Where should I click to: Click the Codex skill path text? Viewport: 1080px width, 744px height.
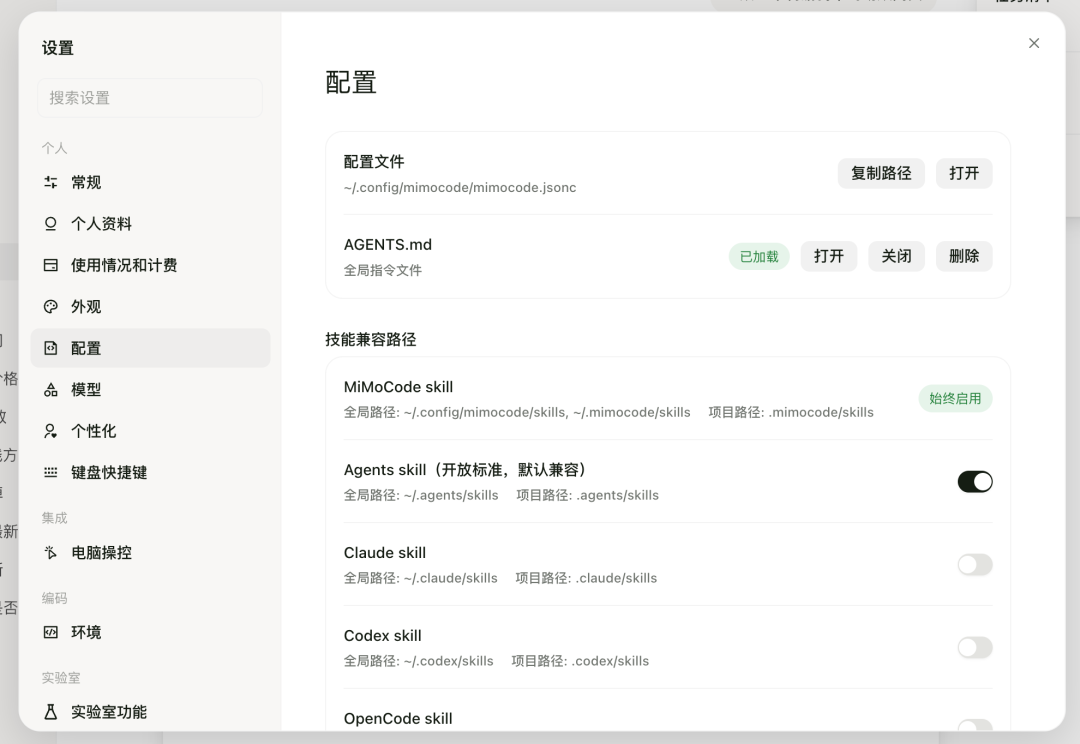[x=496, y=661]
